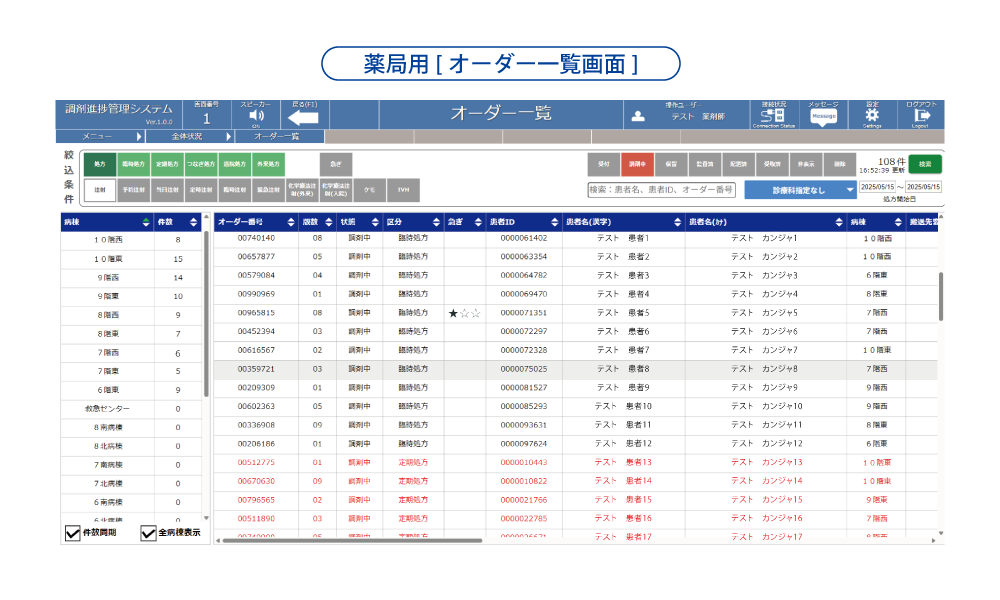This screenshot has width=1000, height=600.
Task: Select the 10階西 ward row
Action: 131,240
